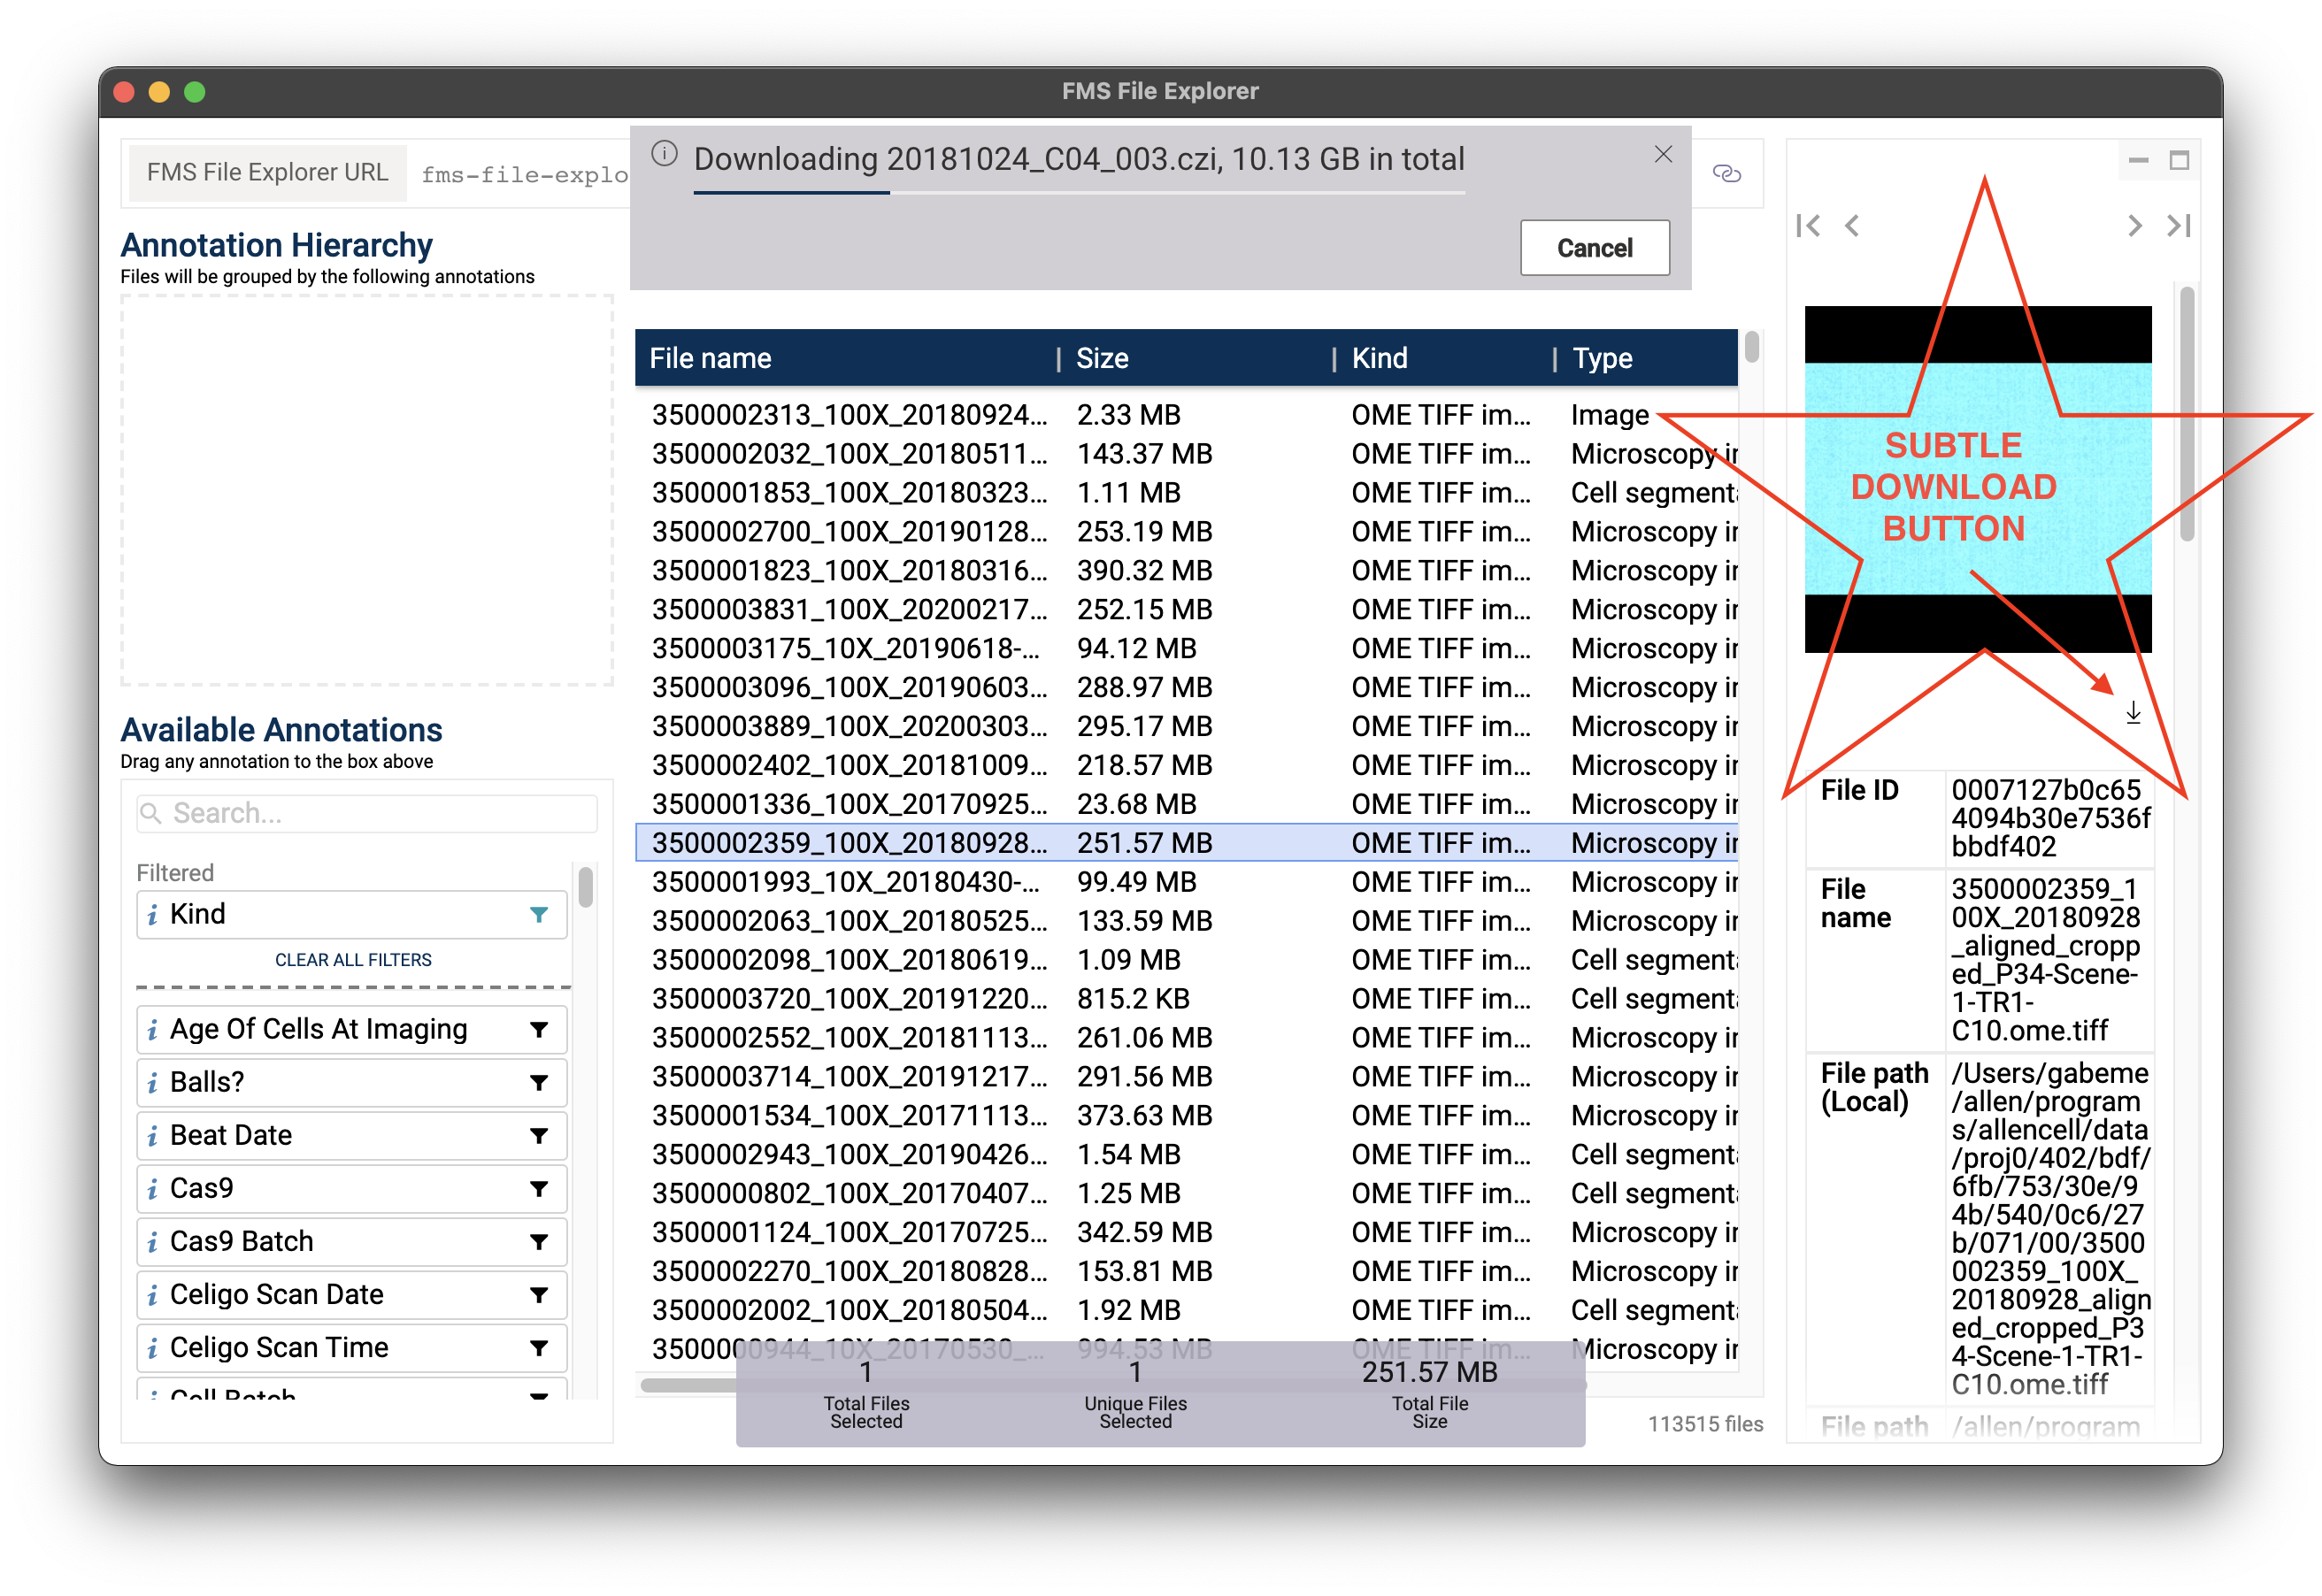2322x1596 pixels.
Task: Open filter for Cas9
Action: point(538,1188)
